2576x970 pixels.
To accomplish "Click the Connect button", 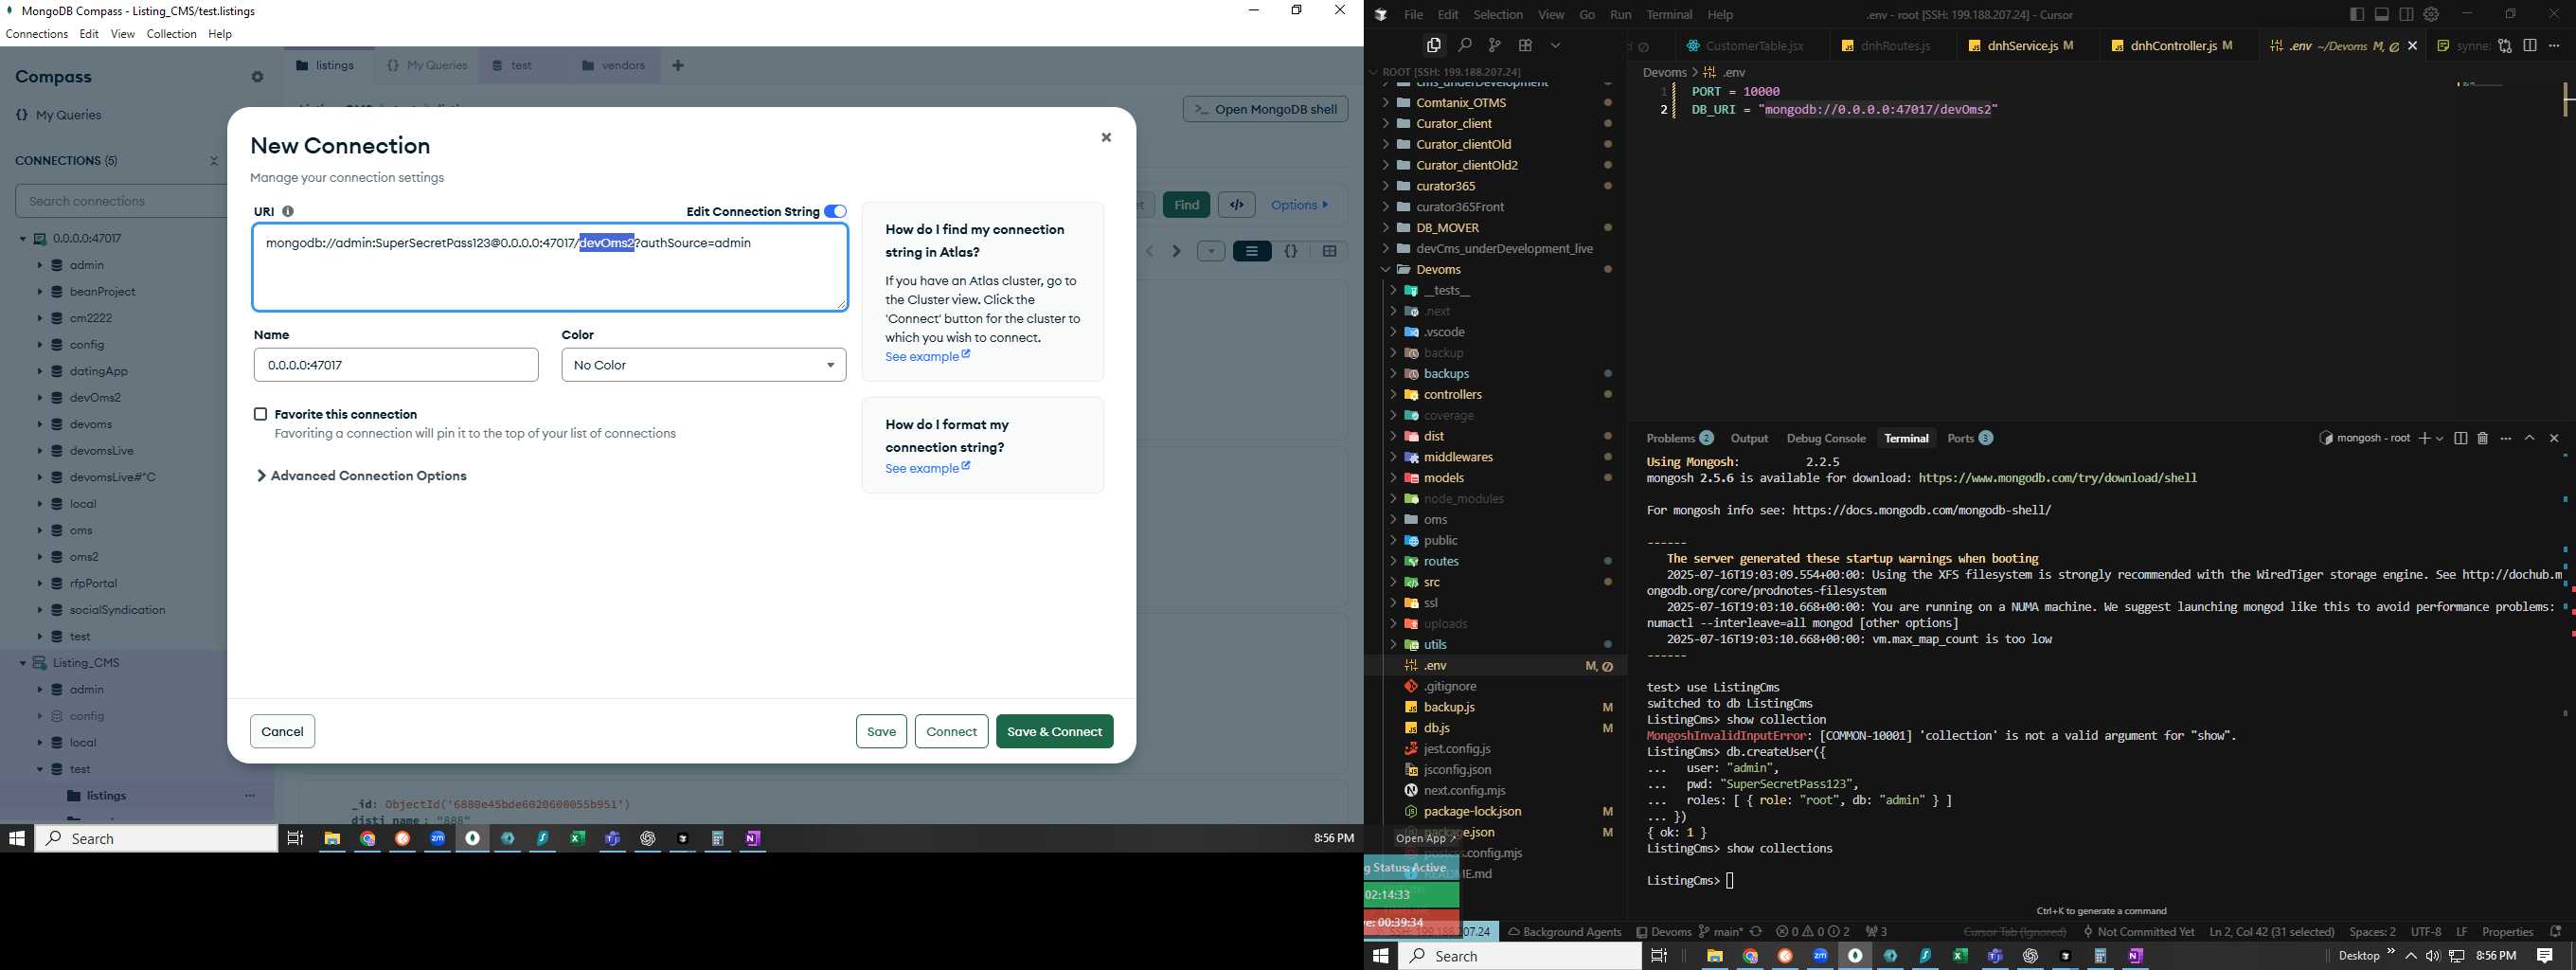I will coord(951,731).
